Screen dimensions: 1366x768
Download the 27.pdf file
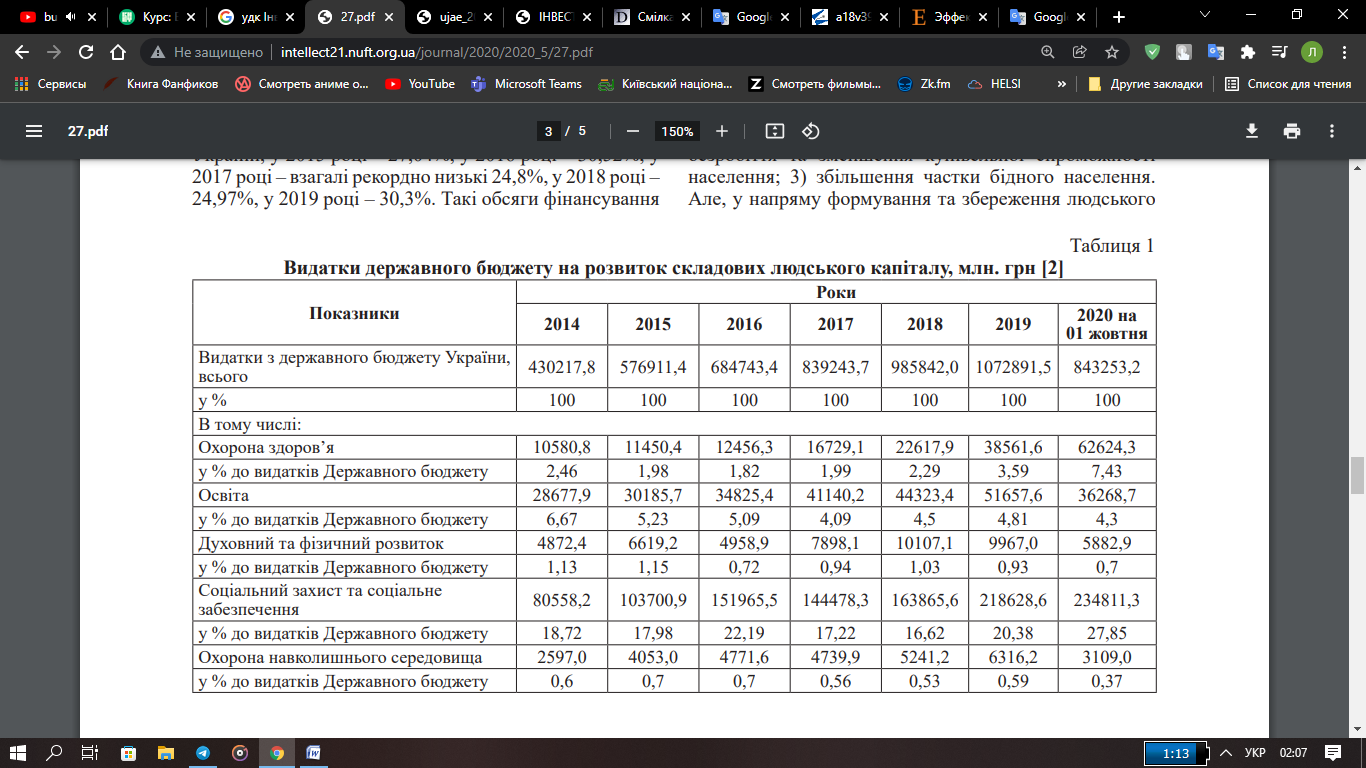(1251, 131)
